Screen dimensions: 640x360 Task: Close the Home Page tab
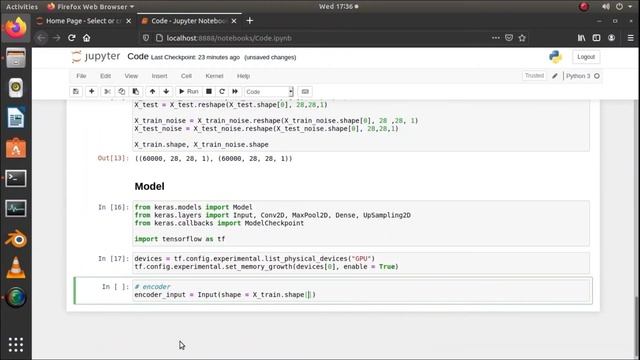pos(129,21)
